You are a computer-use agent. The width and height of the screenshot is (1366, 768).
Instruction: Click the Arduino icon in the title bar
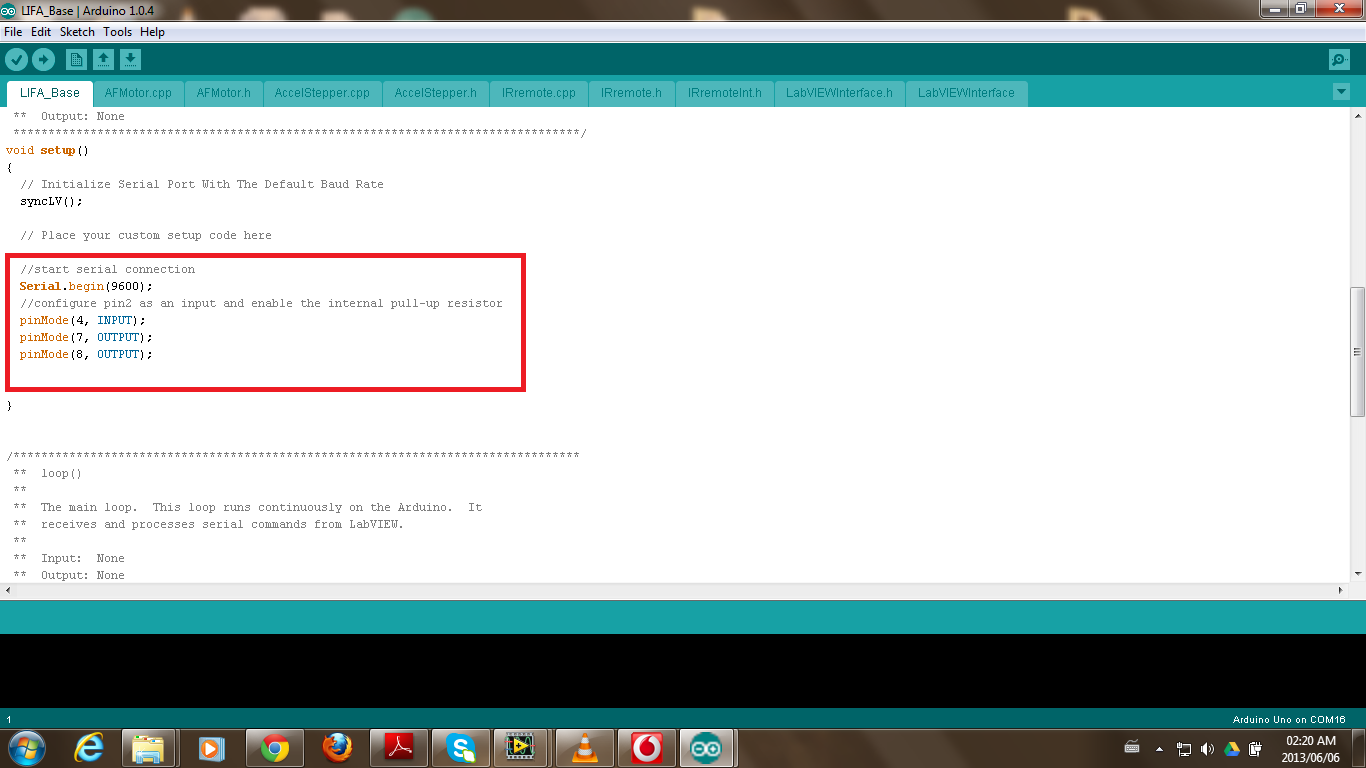9,9
